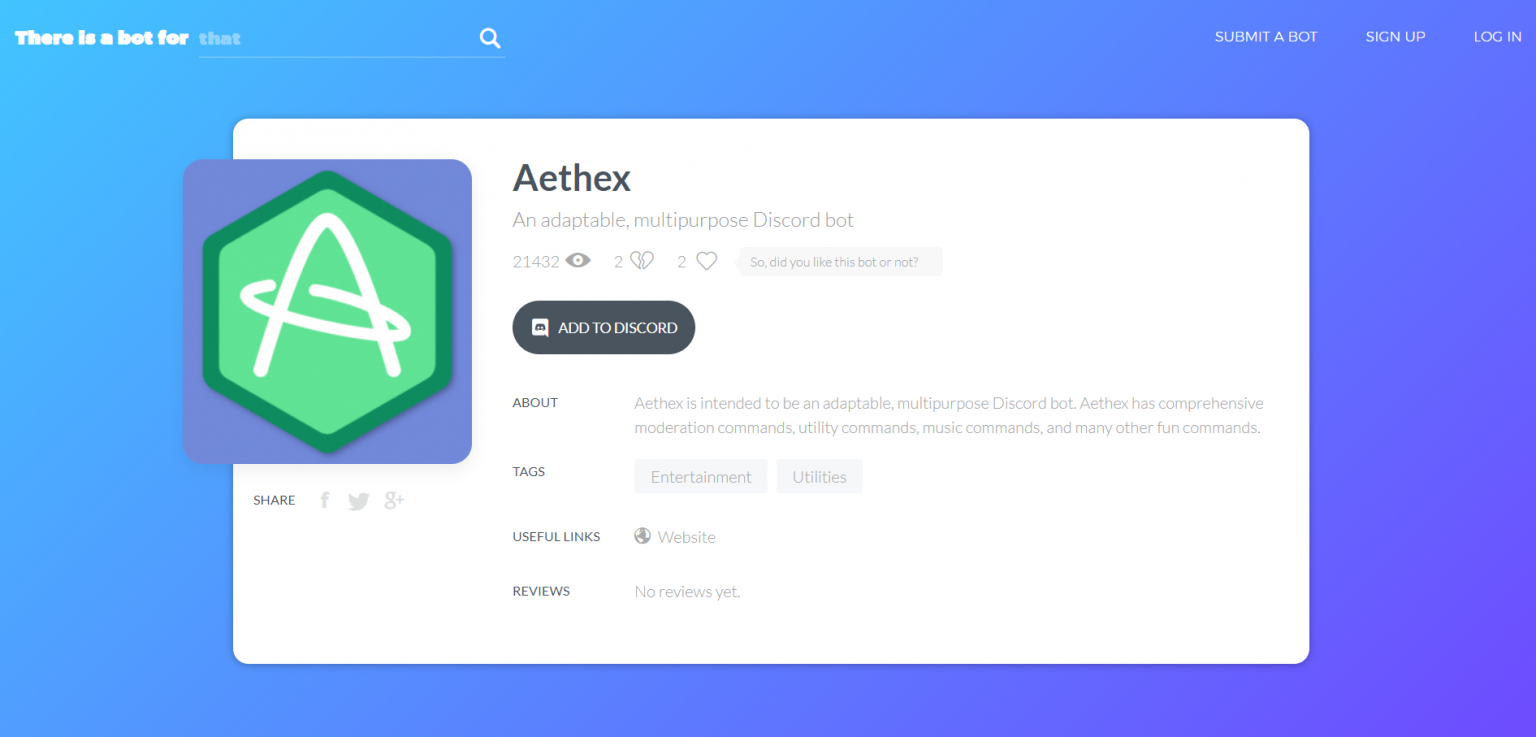The image size is (1536, 737).
Task: Select the Utilities tag
Action: (x=819, y=476)
